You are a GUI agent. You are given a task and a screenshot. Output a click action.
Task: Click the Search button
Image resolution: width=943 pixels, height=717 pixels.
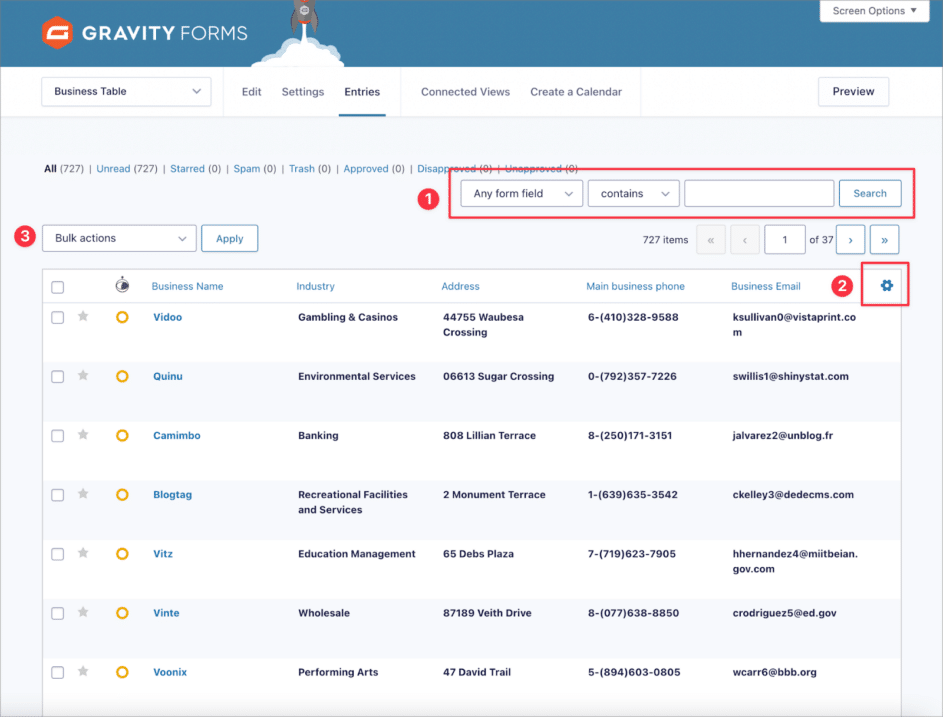869,193
